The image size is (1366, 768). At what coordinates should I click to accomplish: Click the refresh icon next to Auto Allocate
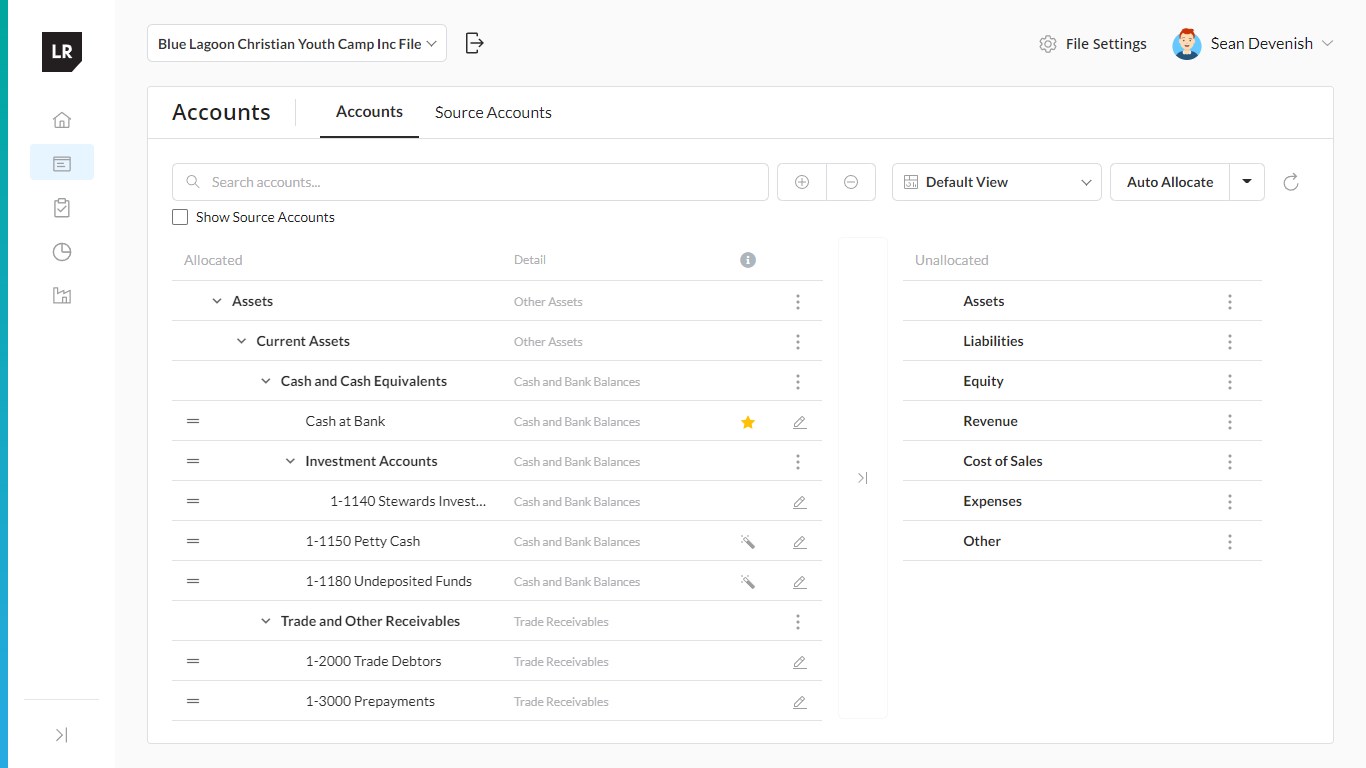[1291, 182]
